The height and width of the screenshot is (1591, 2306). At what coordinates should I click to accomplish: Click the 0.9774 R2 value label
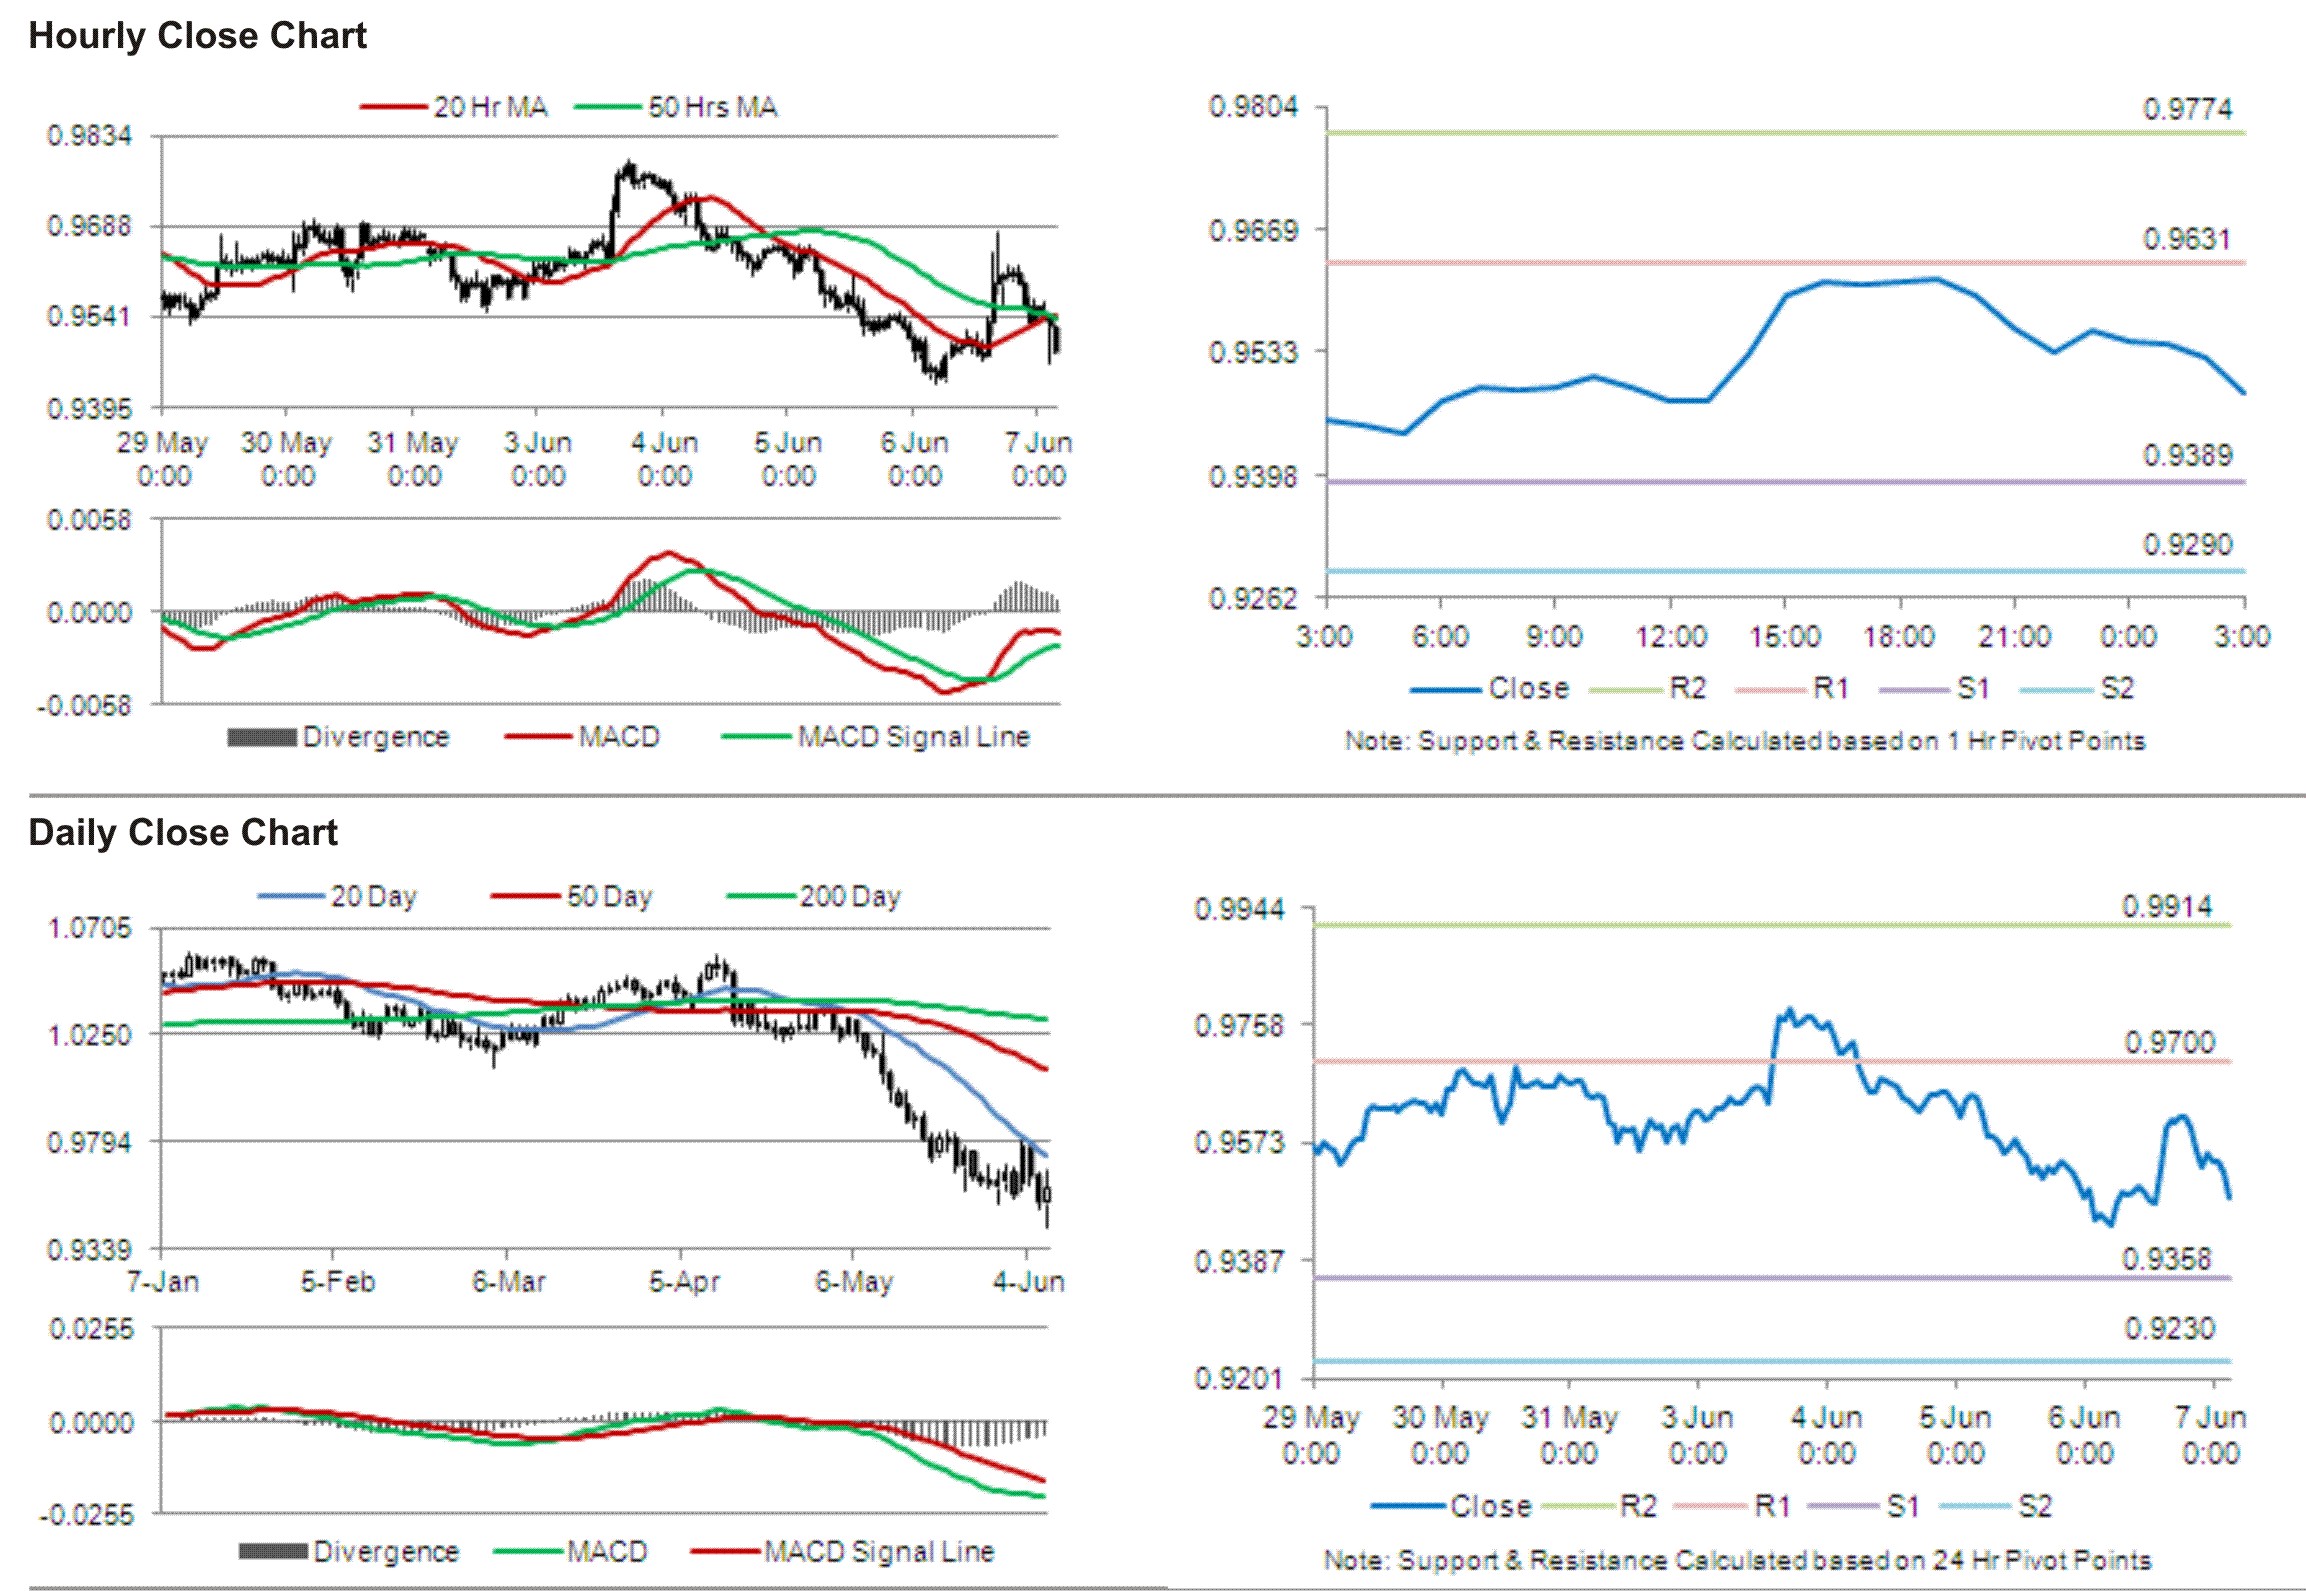click(2187, 109)
